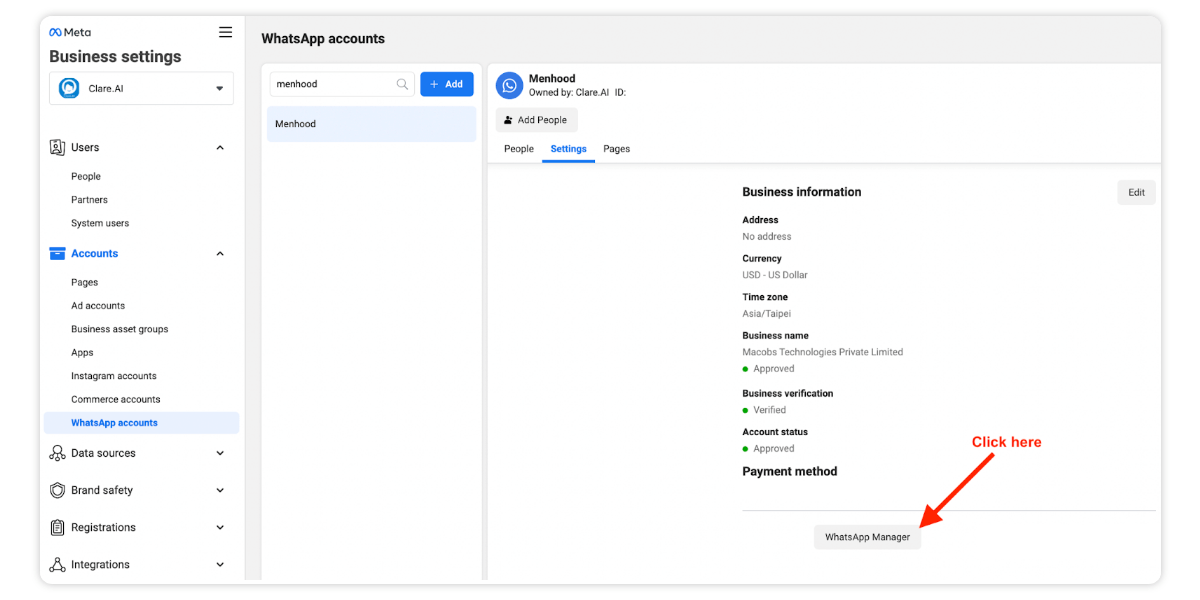Click the Data sources icon
The width and height of the screenshot is (1200, 600).
(x=57, y=453)
